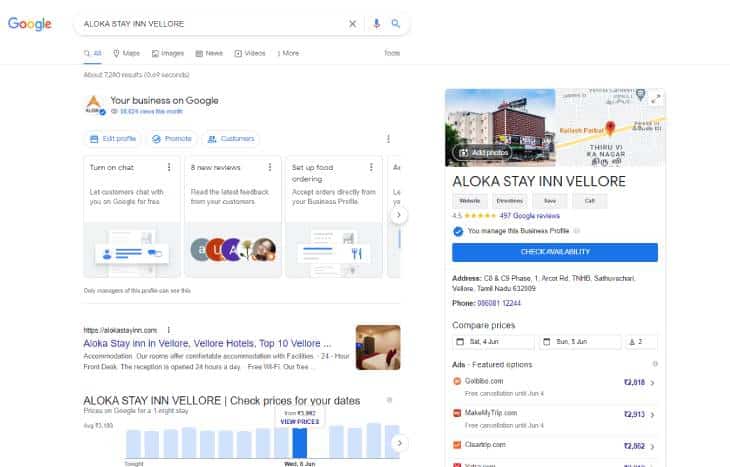Click the arrow next to Cleartrip price
The image size is (730, 467).
click(652, 447)
